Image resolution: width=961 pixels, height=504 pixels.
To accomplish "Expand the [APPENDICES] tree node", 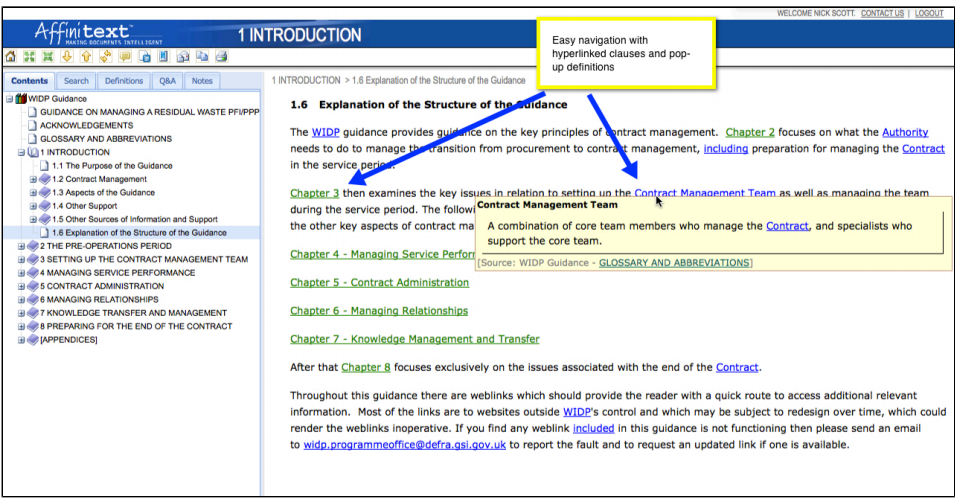I will click(x=21, y=340).
